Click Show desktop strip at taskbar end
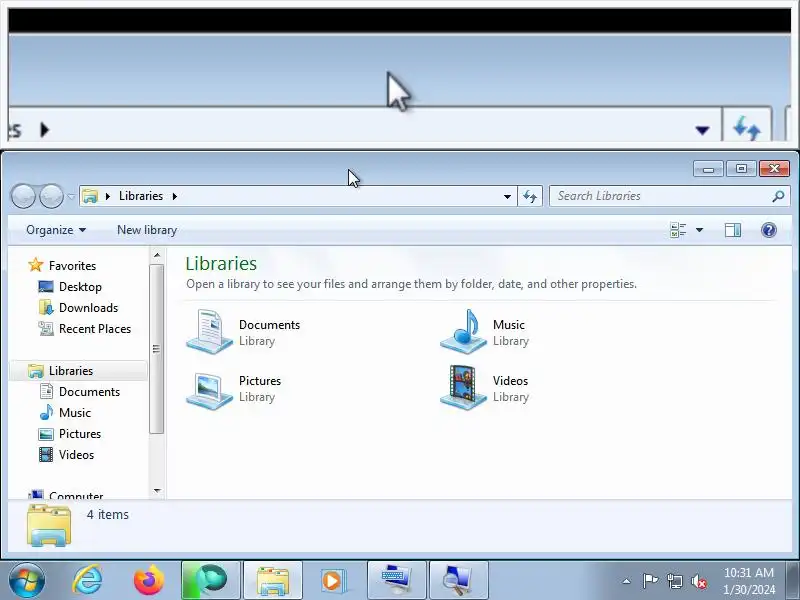The width and height of the screenshot is (800, 600). point(793,580)
